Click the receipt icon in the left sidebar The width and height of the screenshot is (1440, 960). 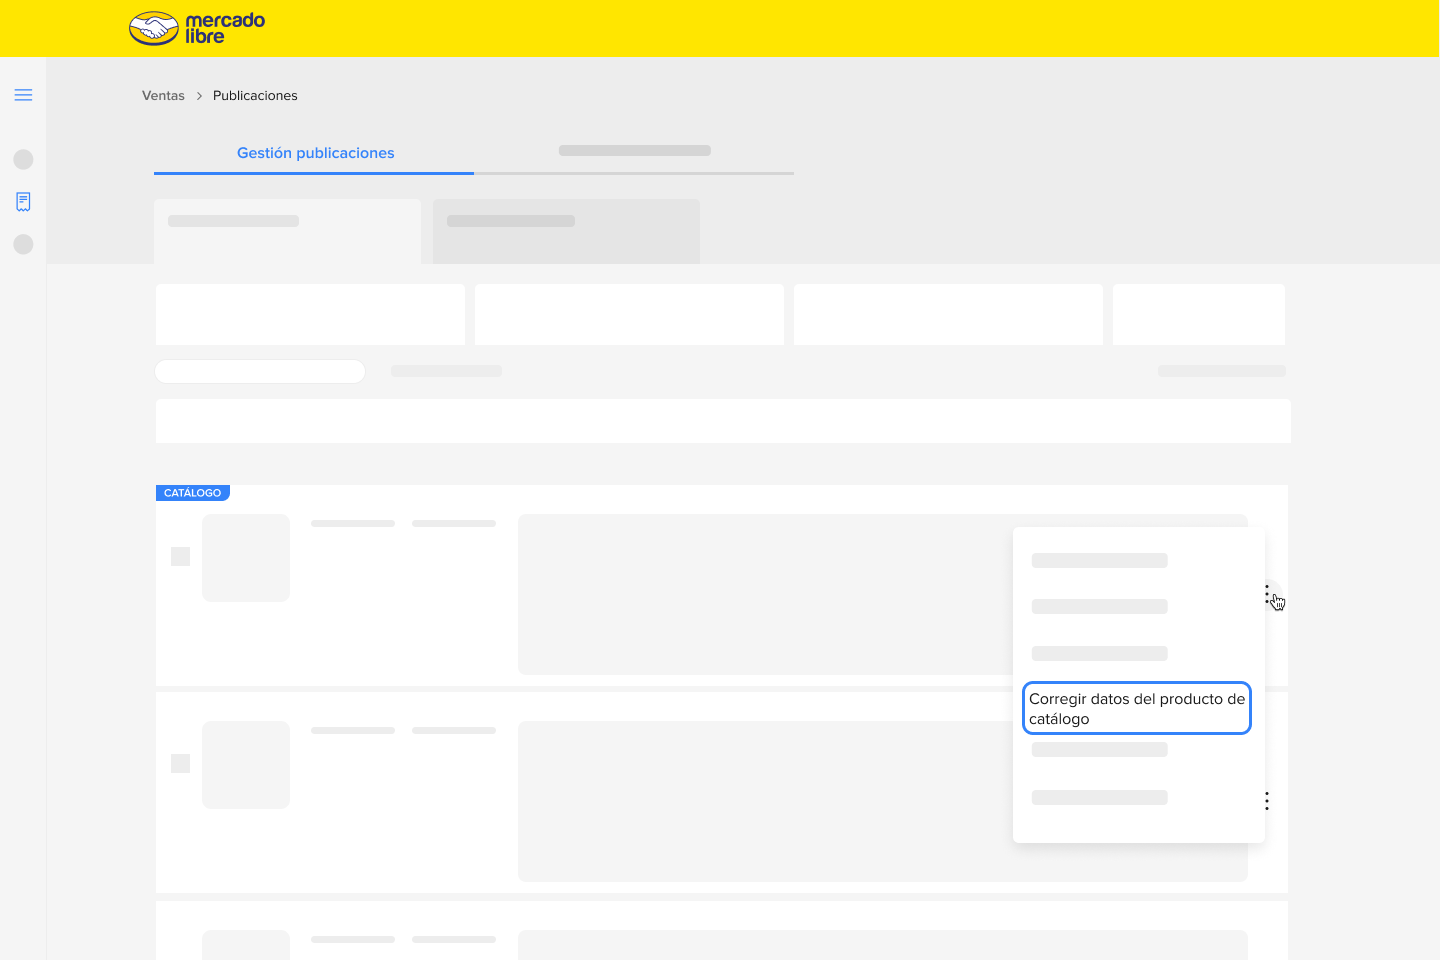[x=23, y=202]
